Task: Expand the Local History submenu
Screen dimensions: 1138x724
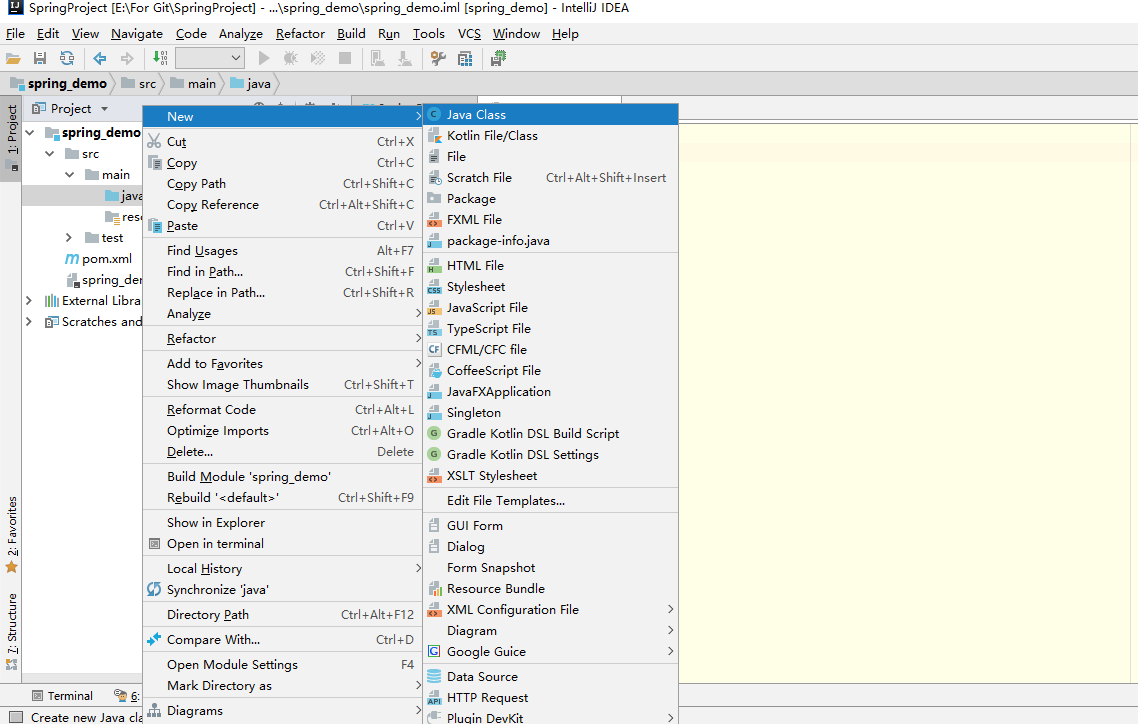Action: tap(282, 569)
